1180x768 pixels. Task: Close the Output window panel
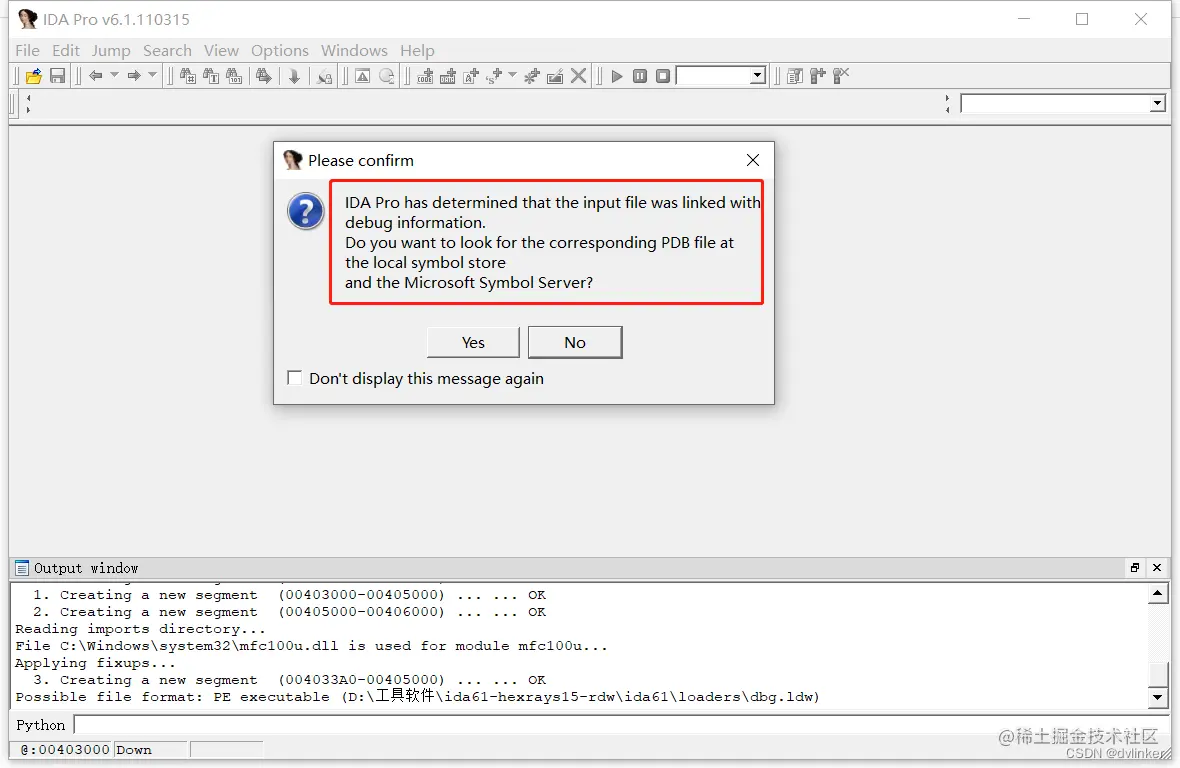click(x=1157, y=568)
